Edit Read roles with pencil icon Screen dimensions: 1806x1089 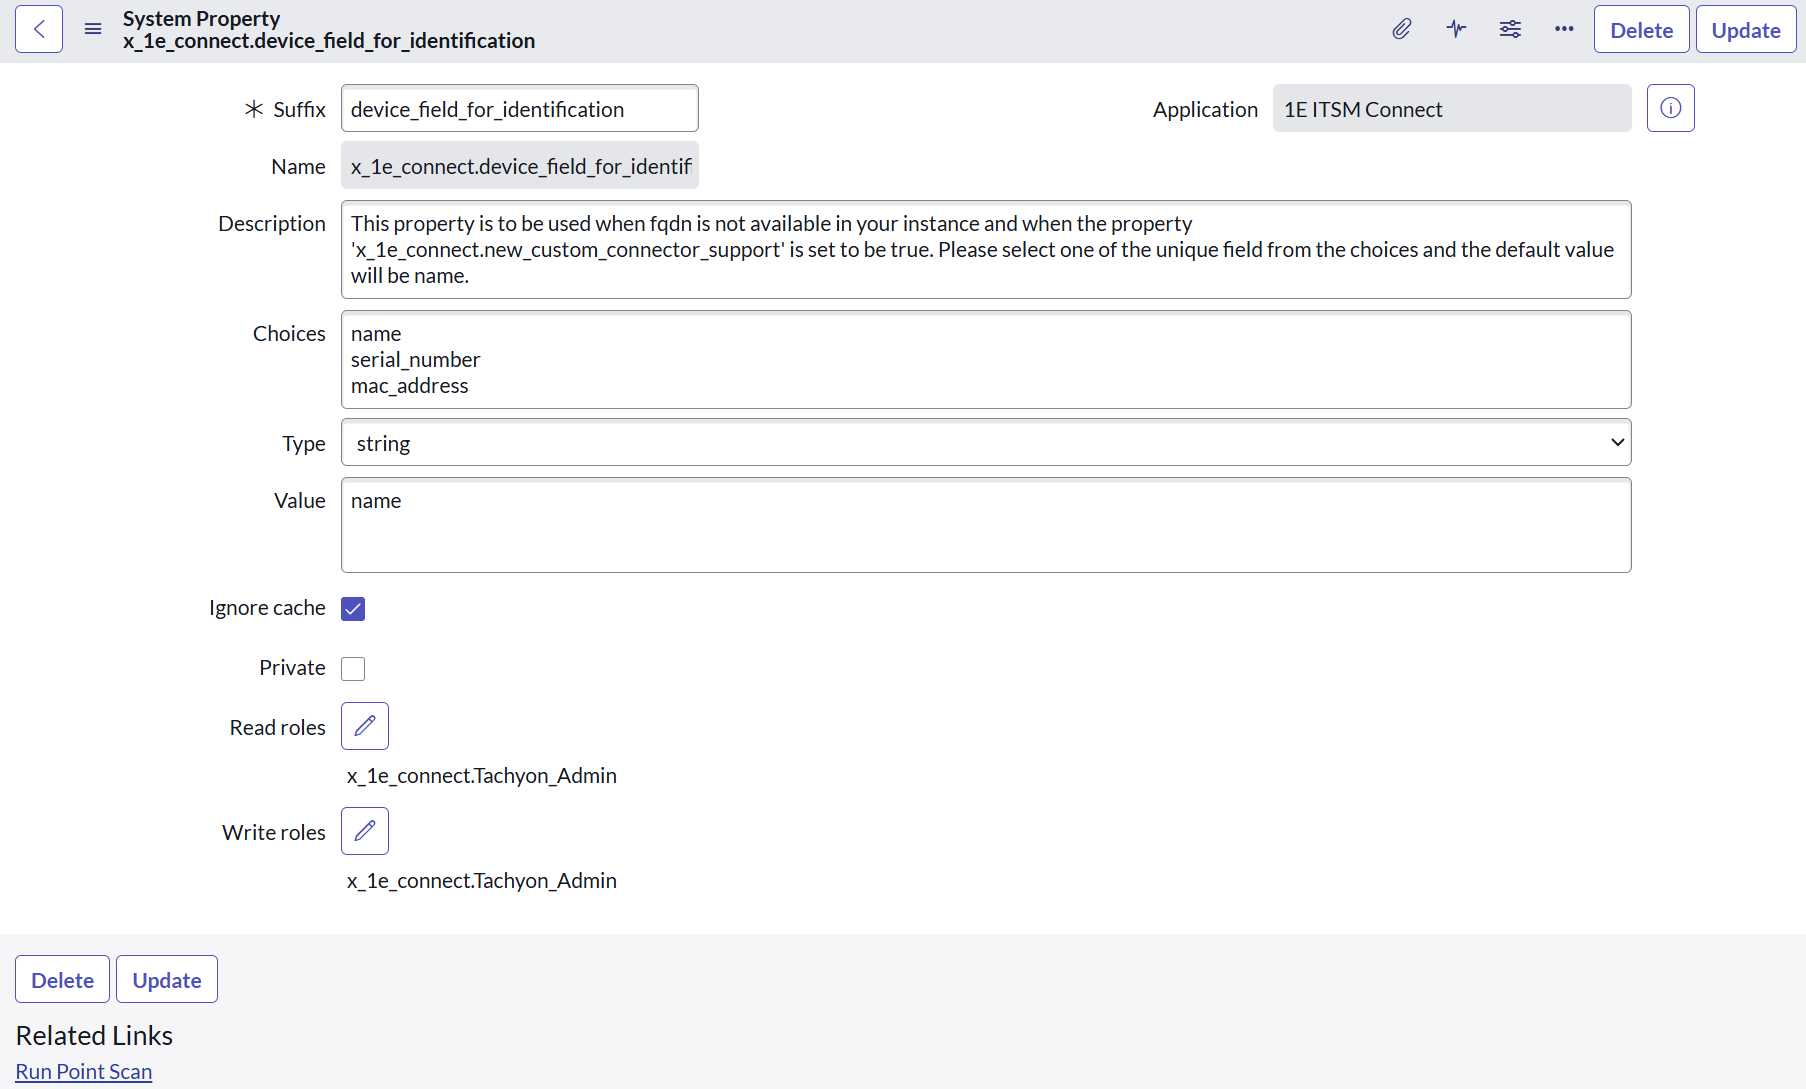point(365,726)
